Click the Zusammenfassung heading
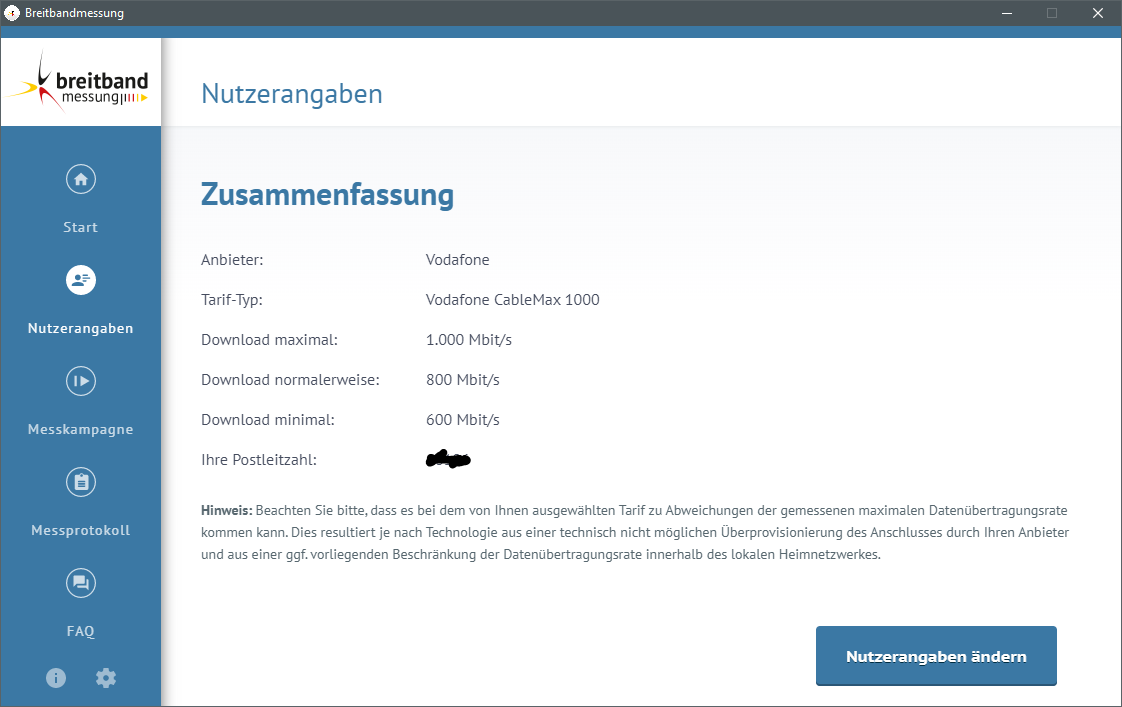Viewport: 1122px width, 707px height. tap(327, 195)
